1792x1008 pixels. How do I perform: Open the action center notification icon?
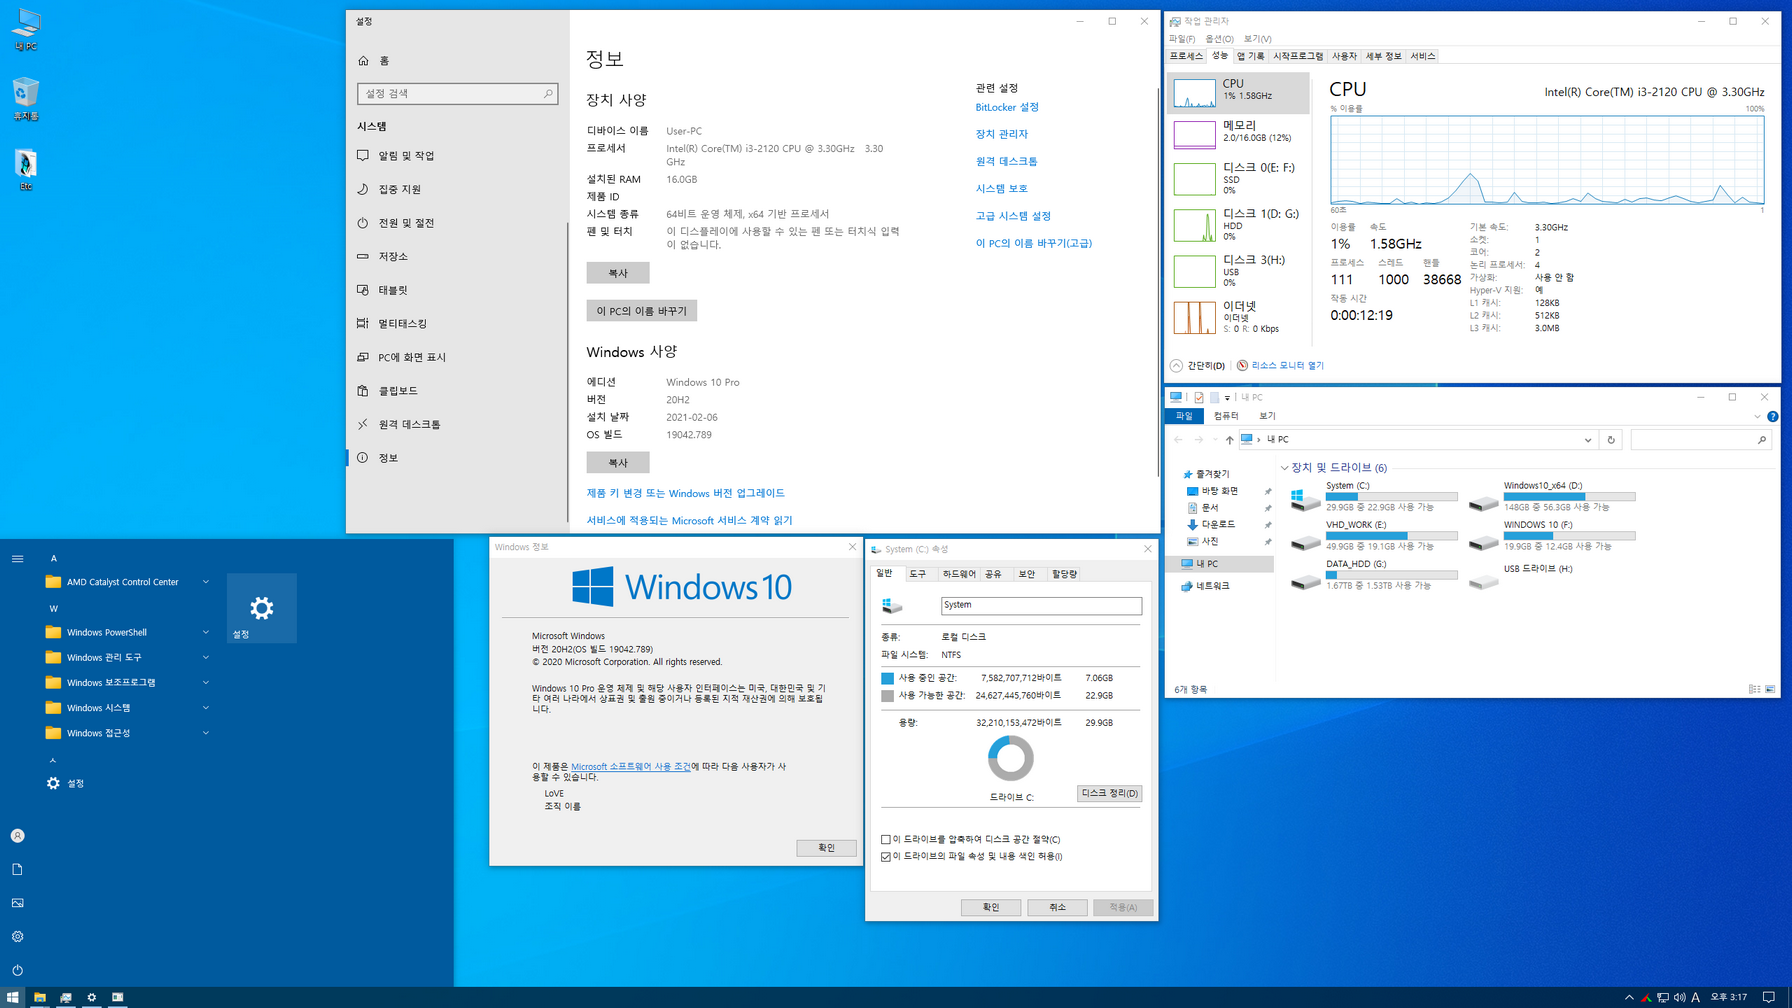pyautogui.click(x=1768, y=997)
